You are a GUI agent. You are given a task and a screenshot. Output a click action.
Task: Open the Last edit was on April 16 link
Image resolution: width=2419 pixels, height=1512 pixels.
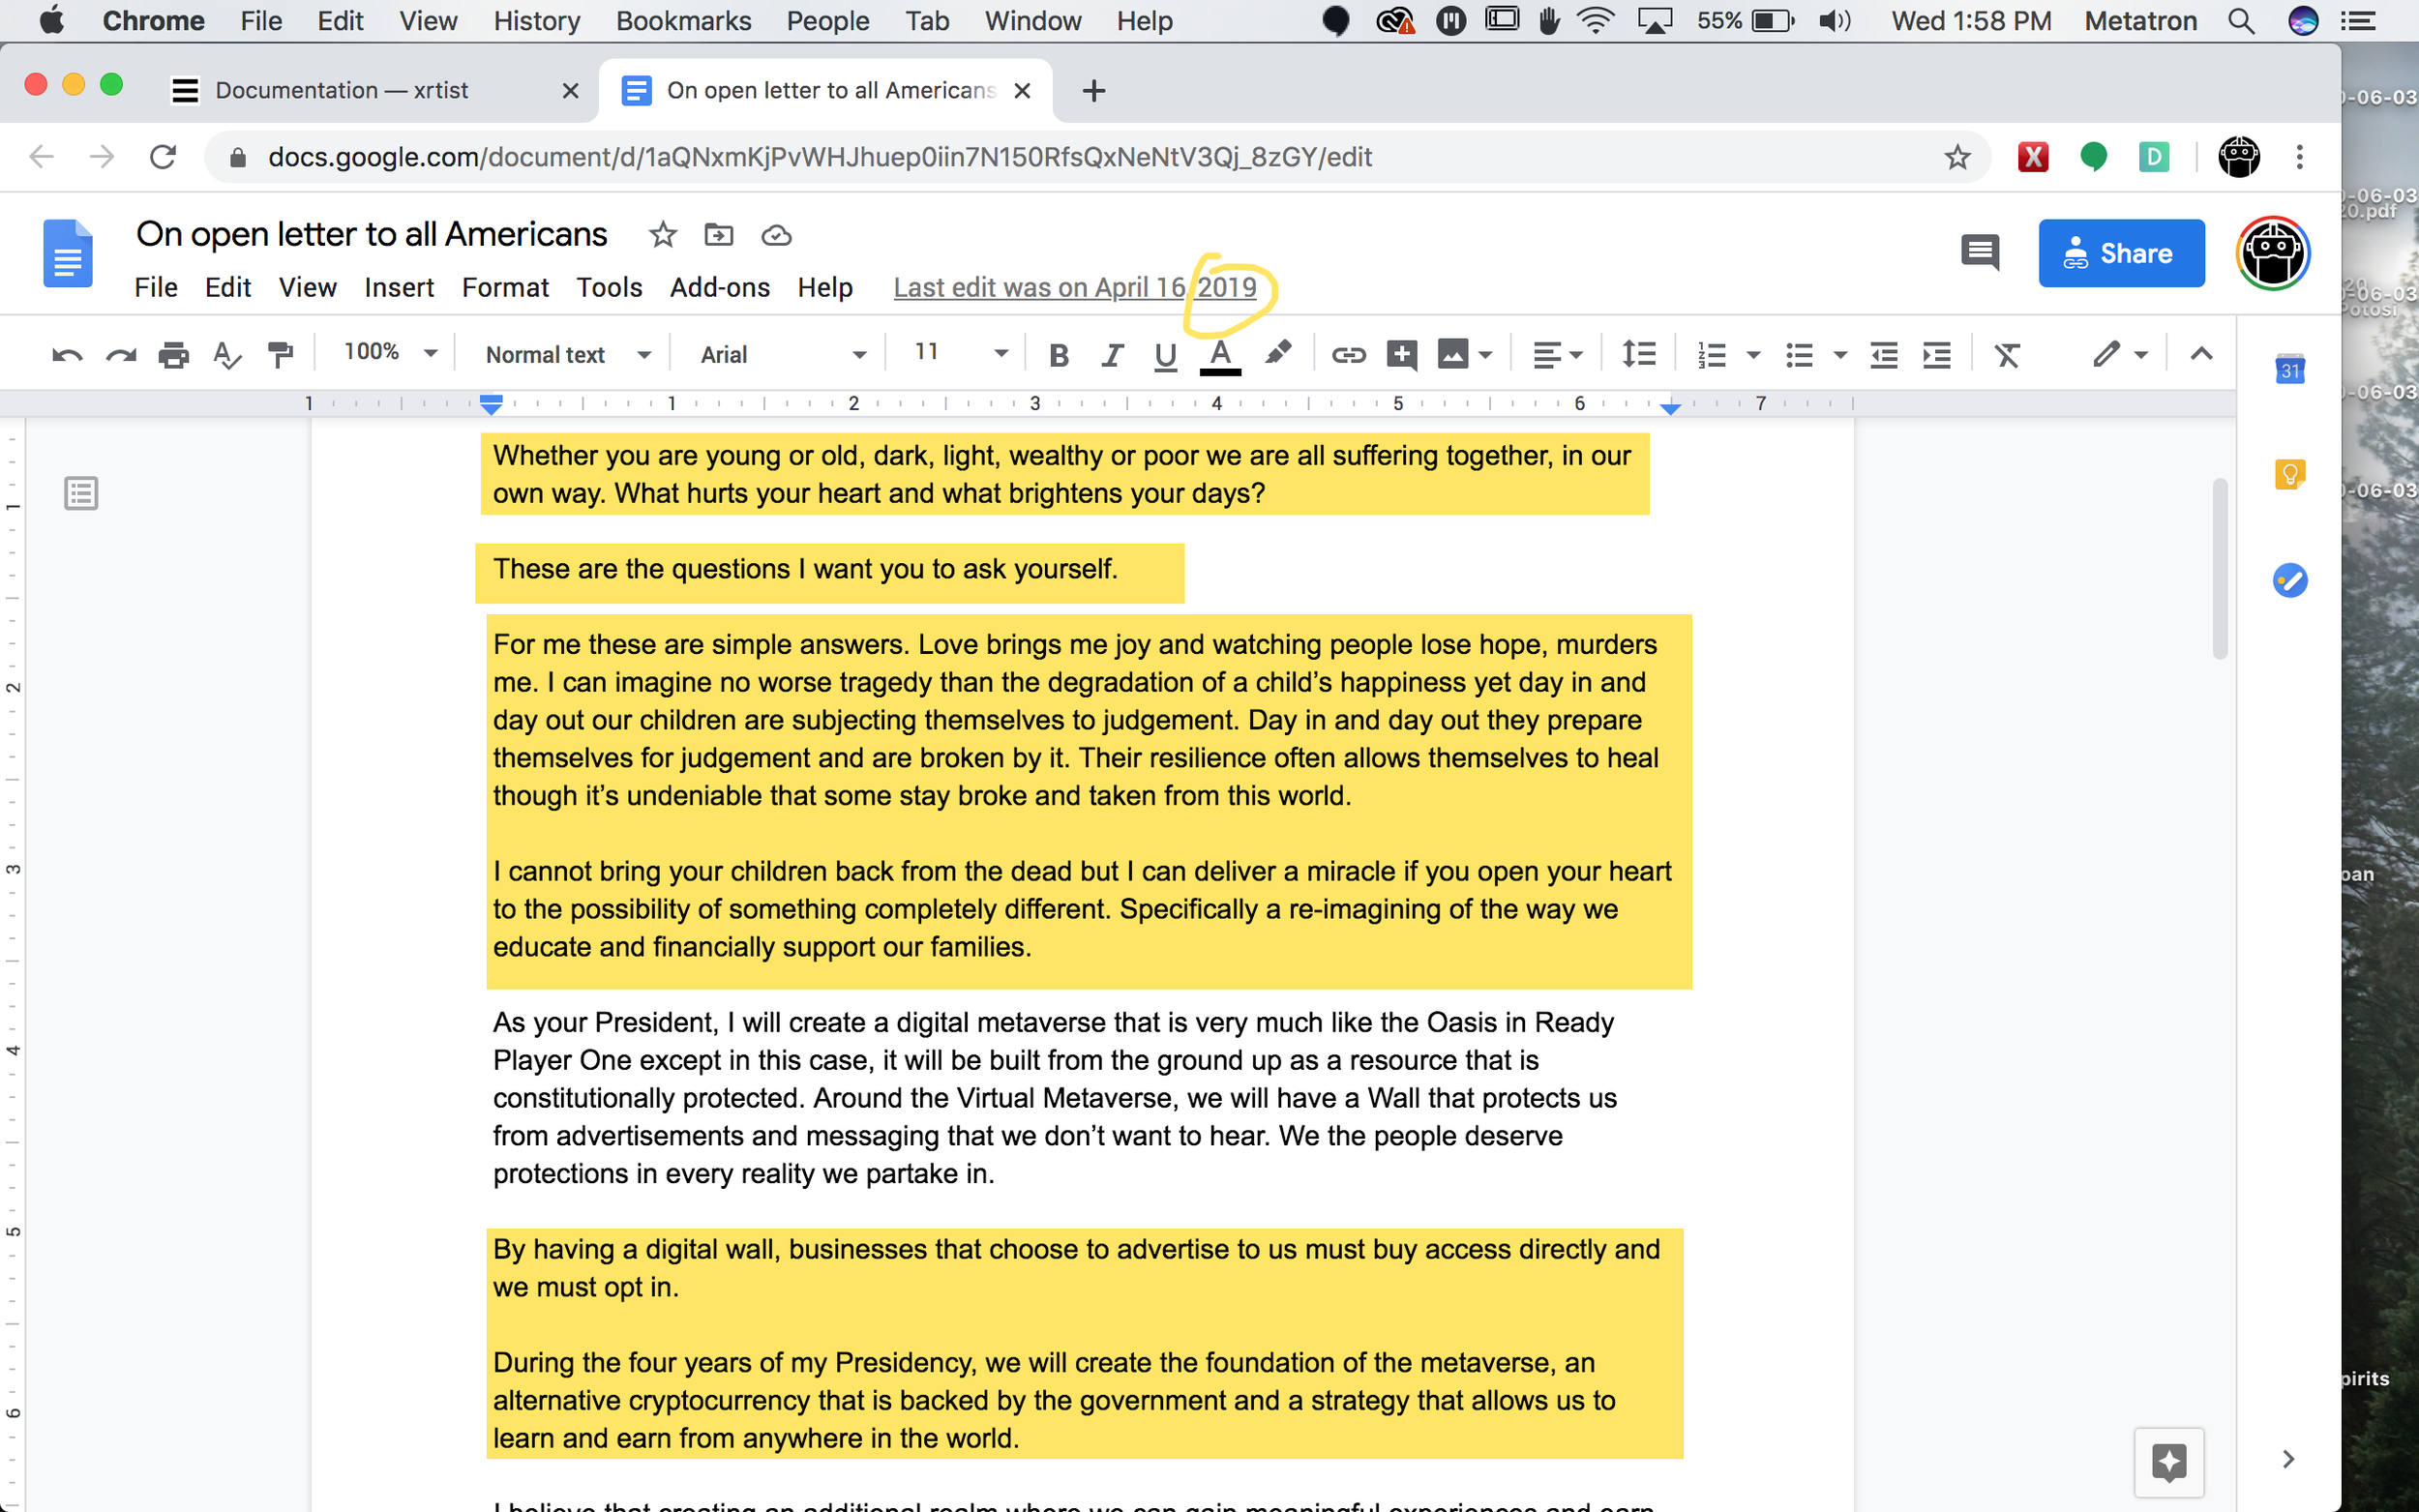[x=1074, y=288]
